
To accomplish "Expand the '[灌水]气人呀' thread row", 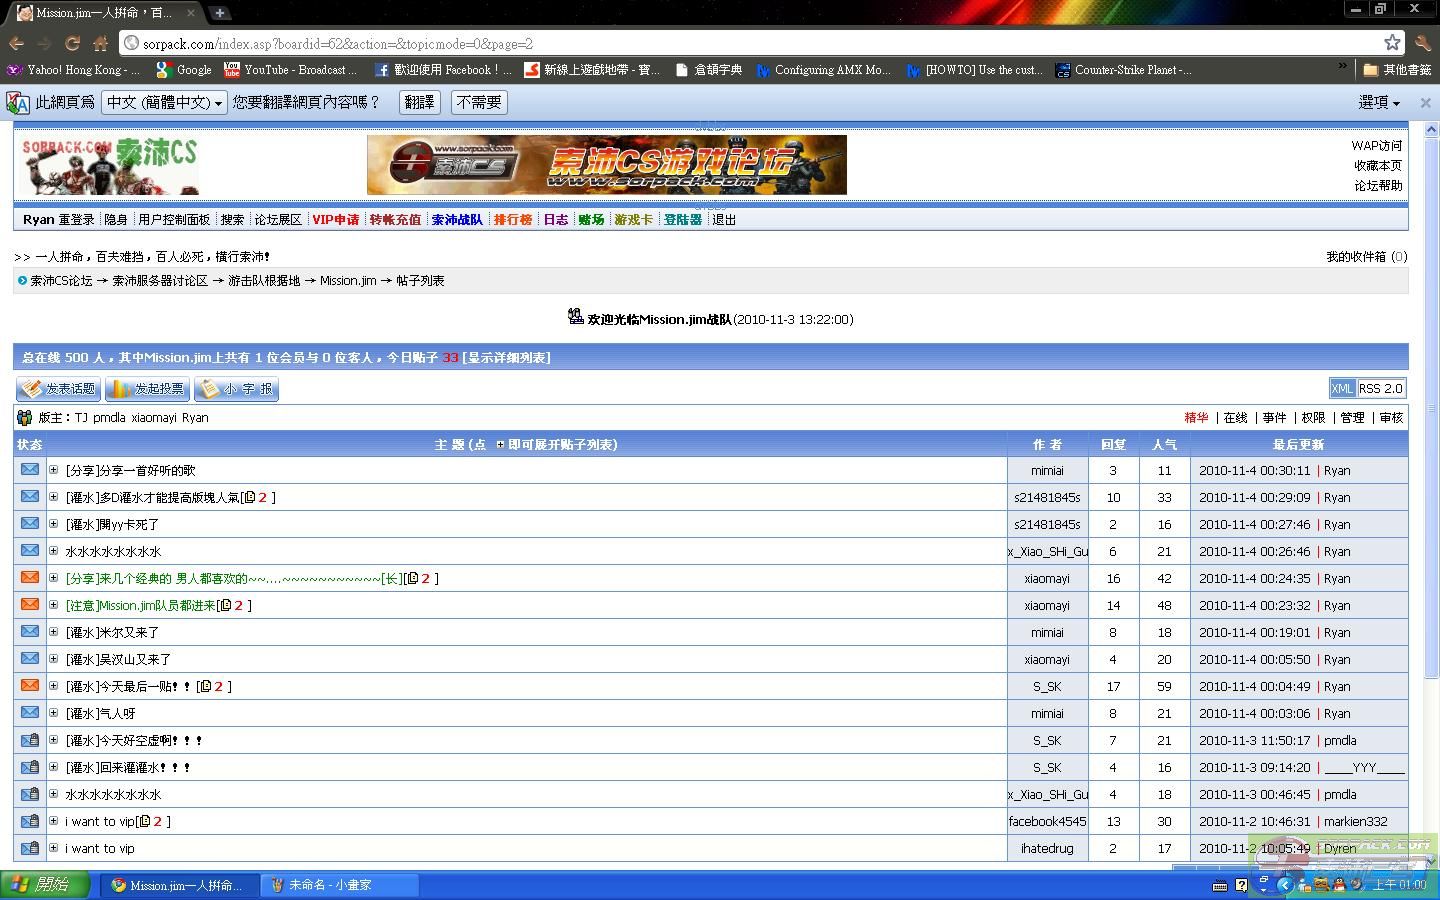I will [54, 713].
